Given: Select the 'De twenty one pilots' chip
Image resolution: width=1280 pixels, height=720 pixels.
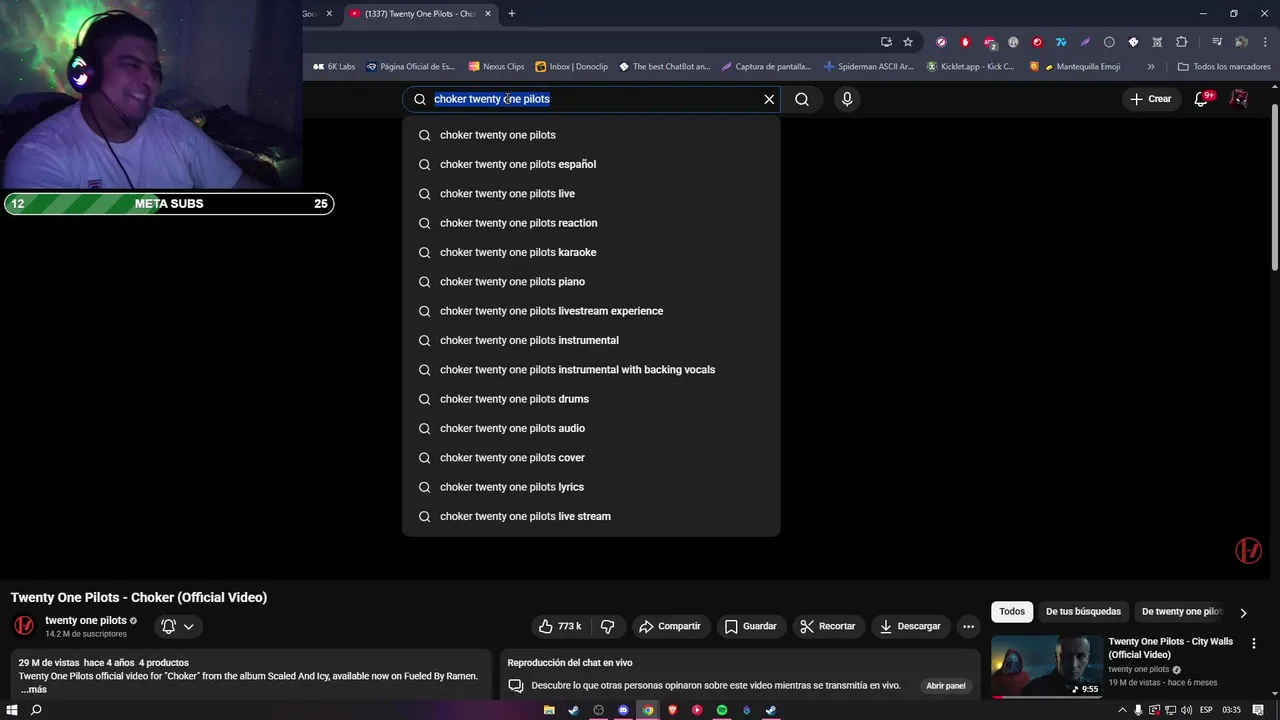Looking at the screenshot, I should point(1182,611).
